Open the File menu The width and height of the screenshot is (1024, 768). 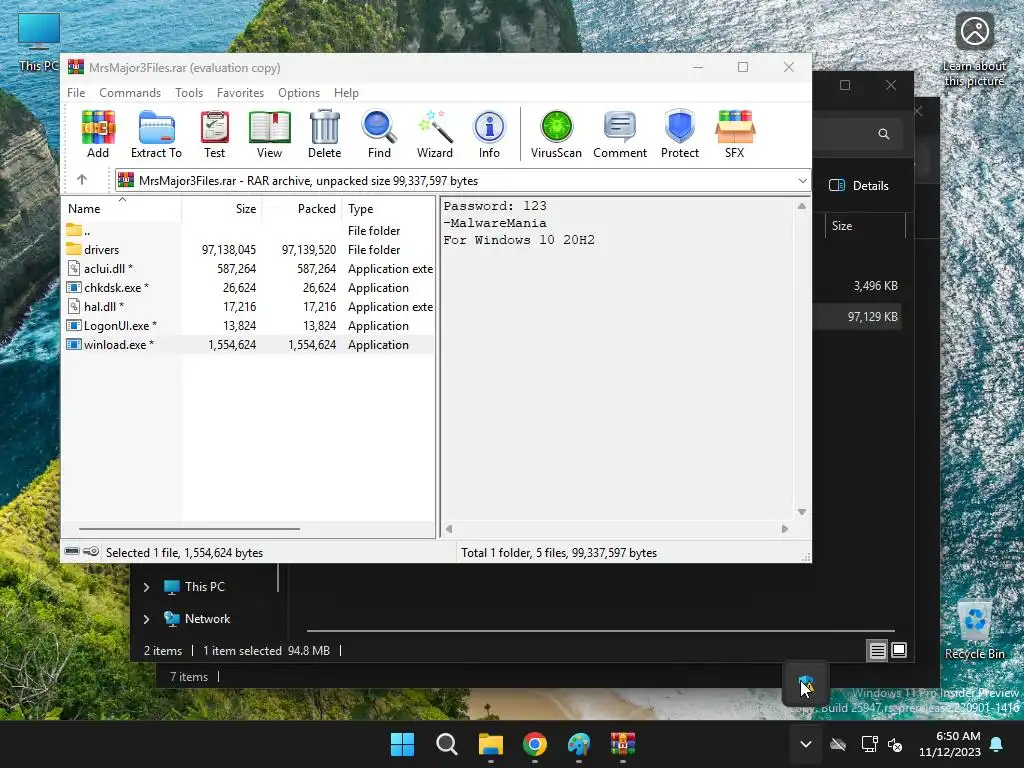pos(76,93)
